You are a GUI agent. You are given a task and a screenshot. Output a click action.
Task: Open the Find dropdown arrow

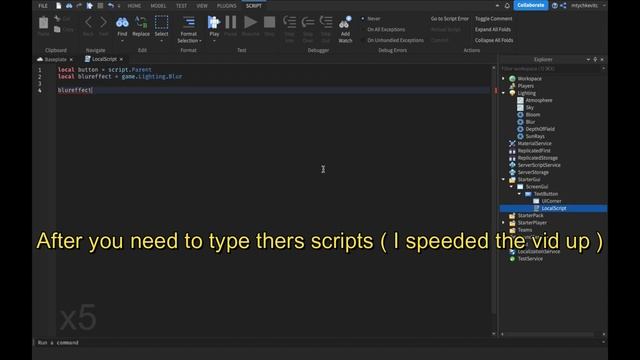tap(122, 41)
